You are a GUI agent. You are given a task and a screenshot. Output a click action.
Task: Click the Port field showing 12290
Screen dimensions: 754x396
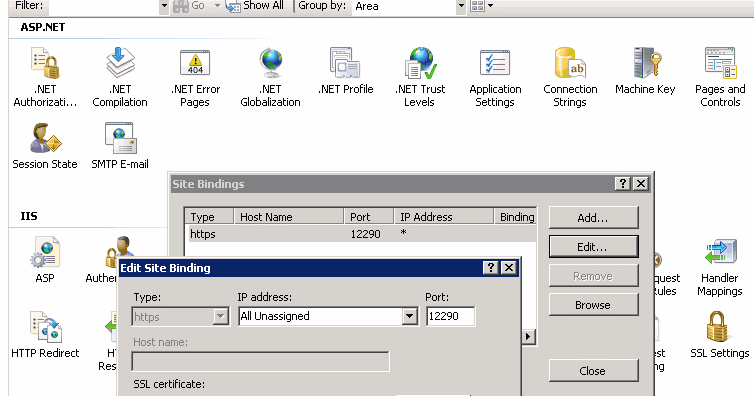coord(451,316)
